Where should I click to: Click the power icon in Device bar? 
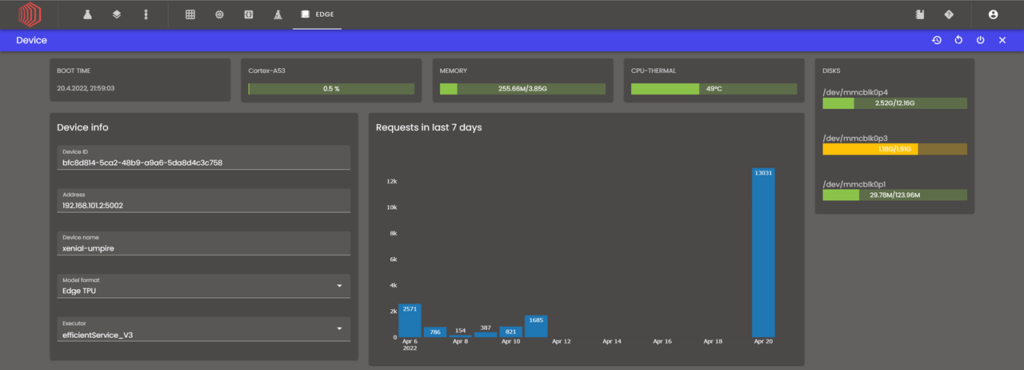(x=980, y=40)
